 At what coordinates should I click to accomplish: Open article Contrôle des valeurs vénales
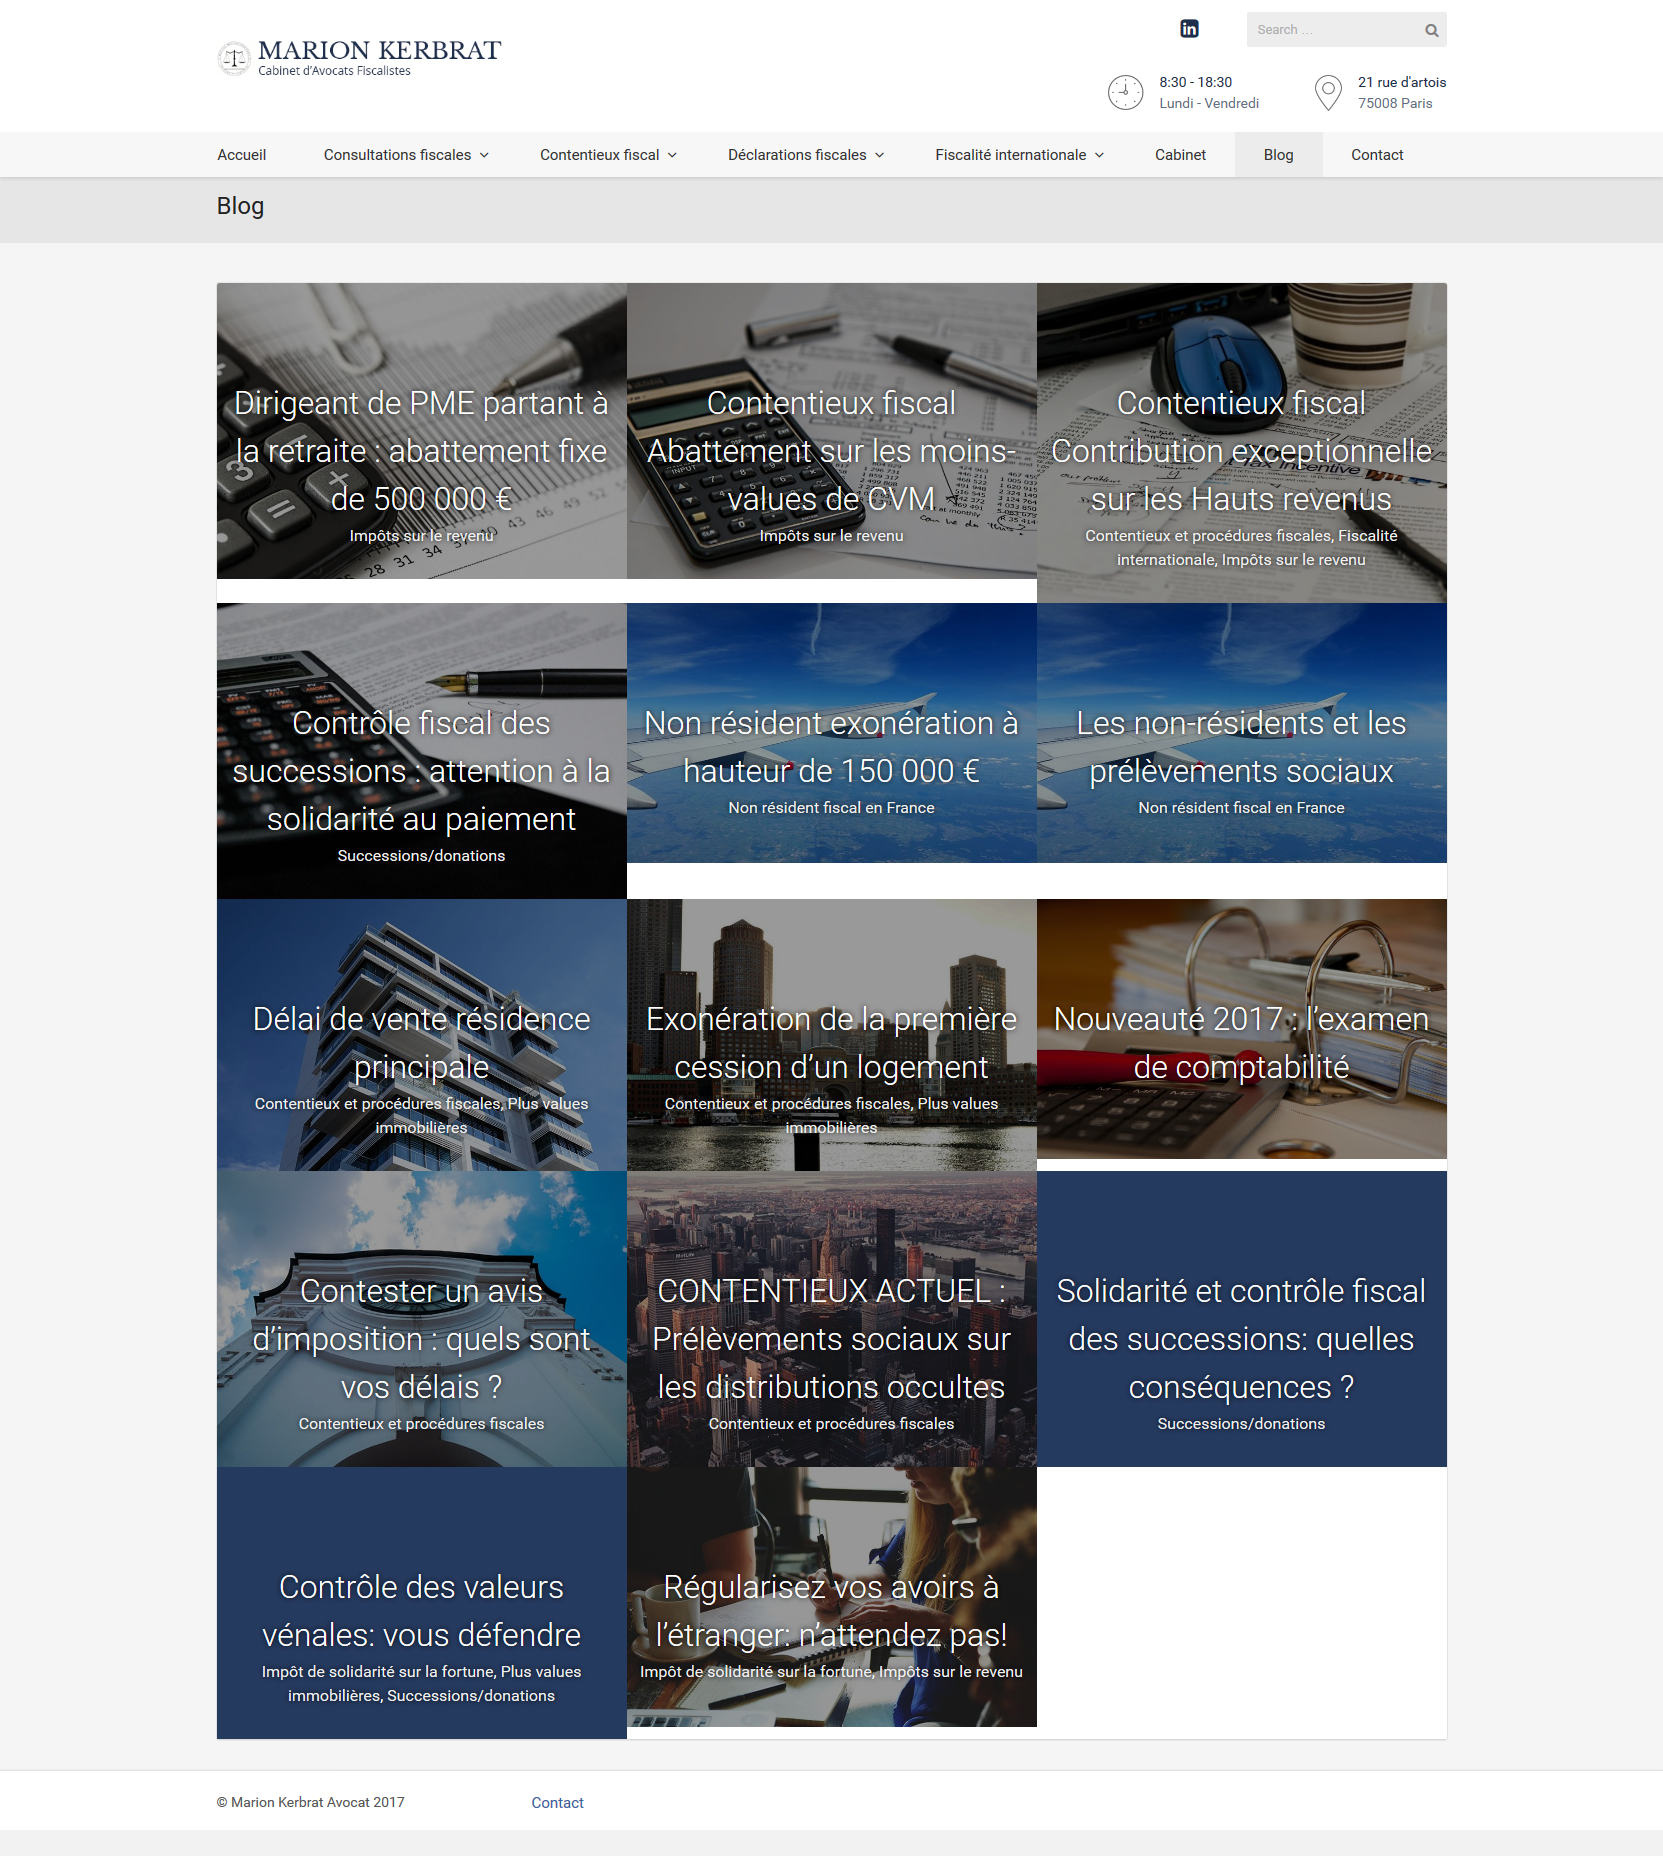click(x=421, y=1611)
